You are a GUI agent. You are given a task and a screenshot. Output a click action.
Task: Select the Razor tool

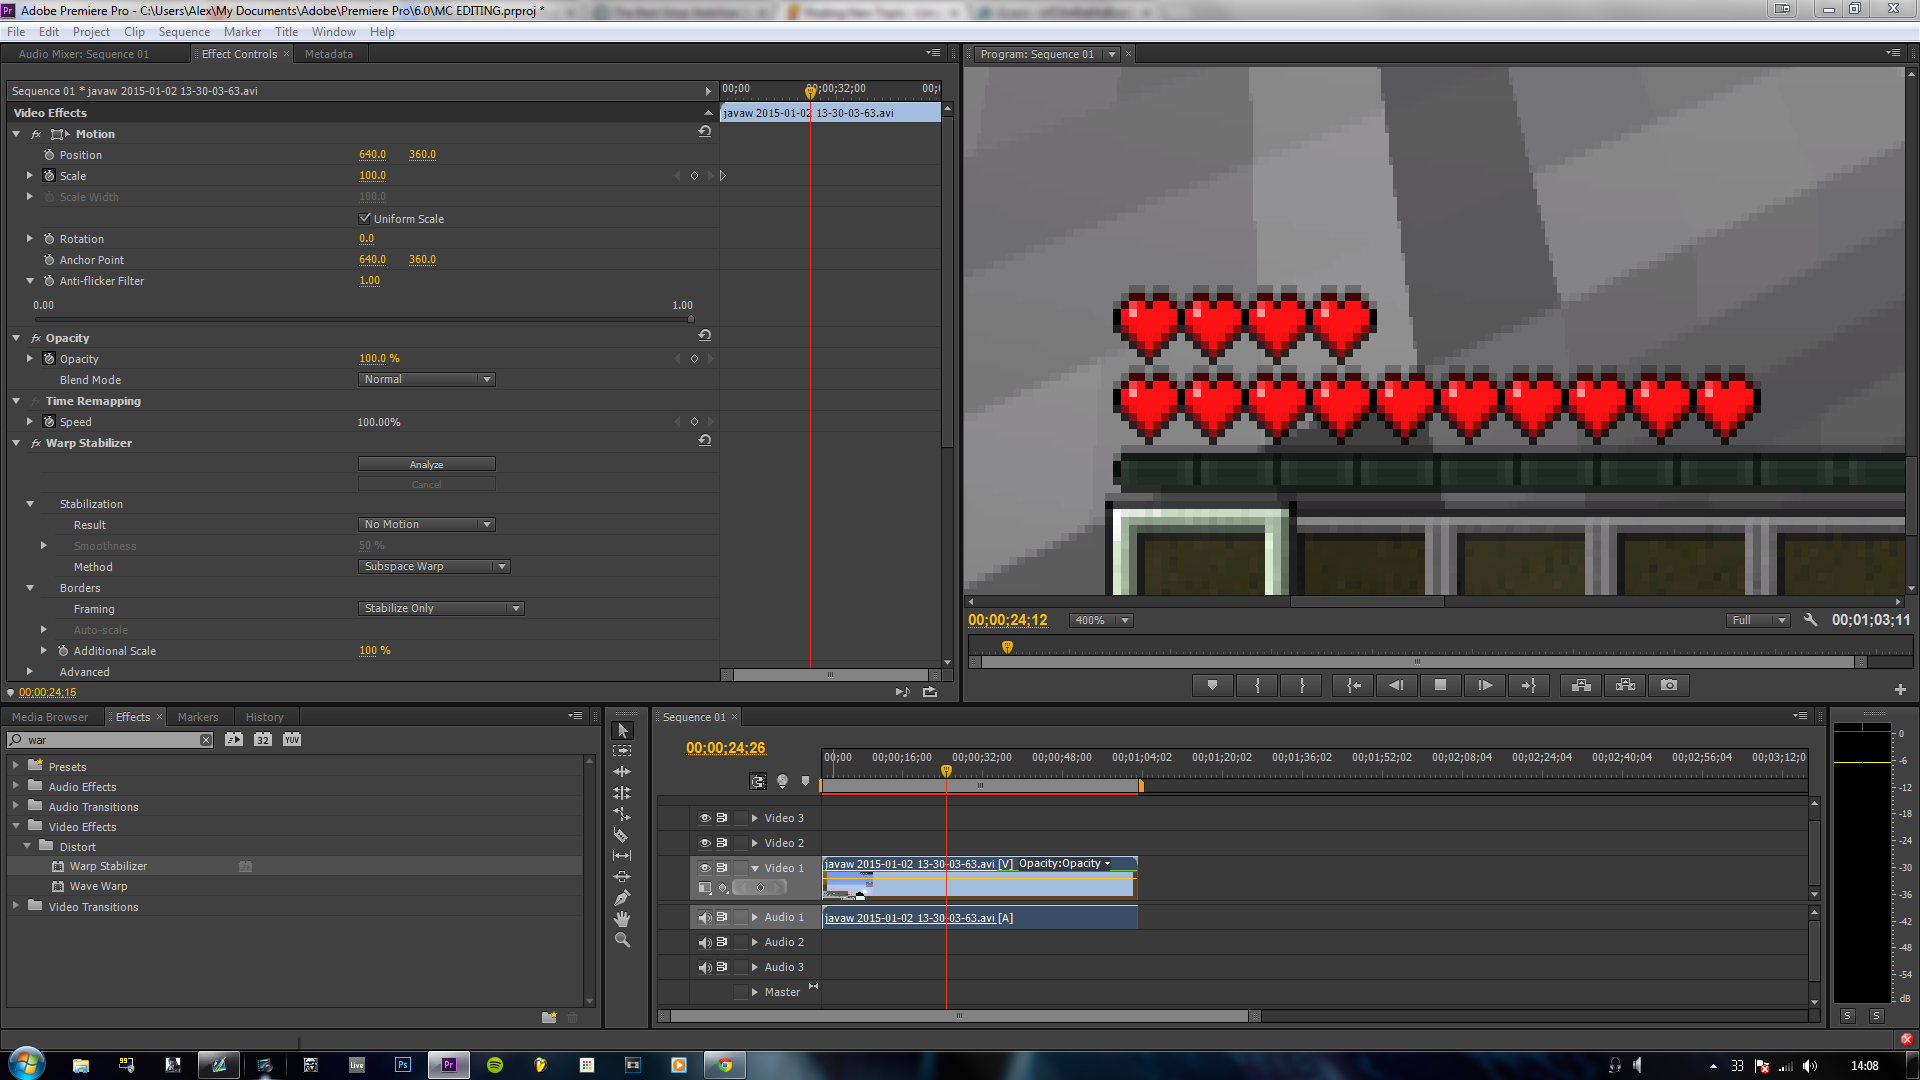point(622,835)
